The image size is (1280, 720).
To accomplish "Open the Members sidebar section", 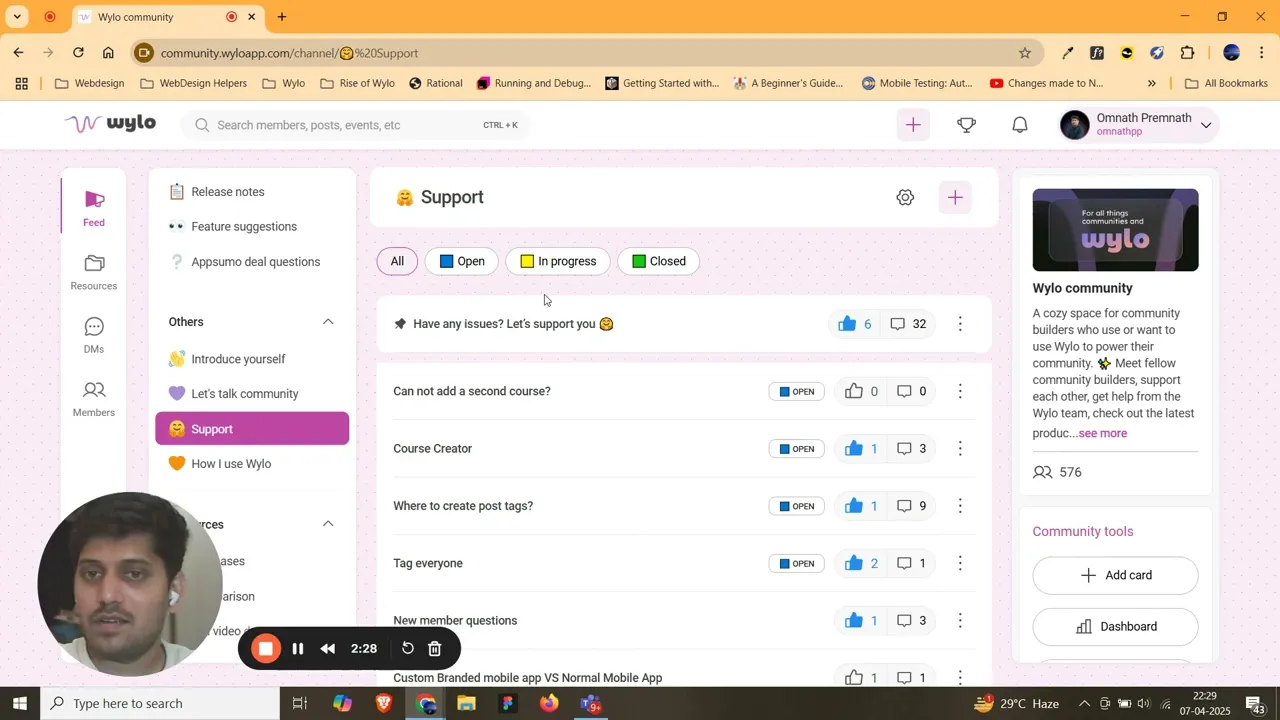I will click(x=94, y=399).
